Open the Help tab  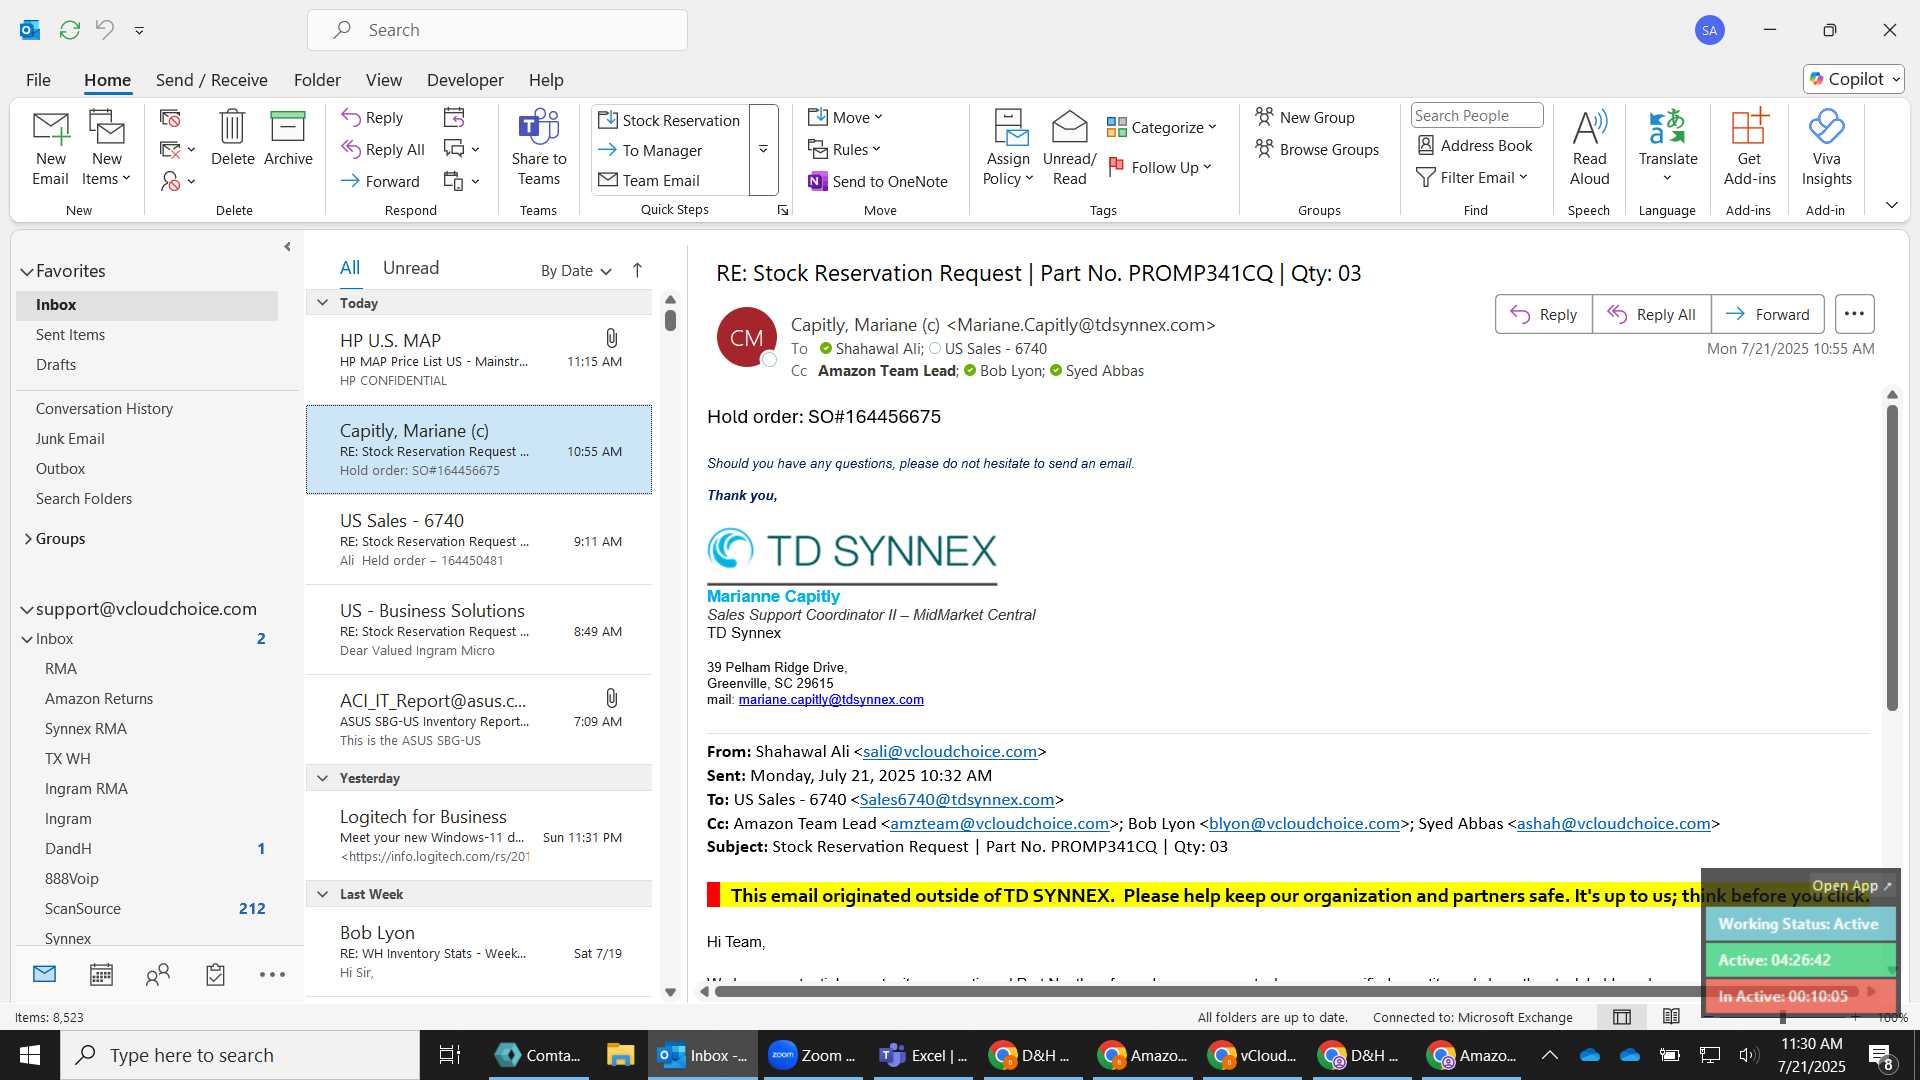pyautogui.click(x=546, y=80)
